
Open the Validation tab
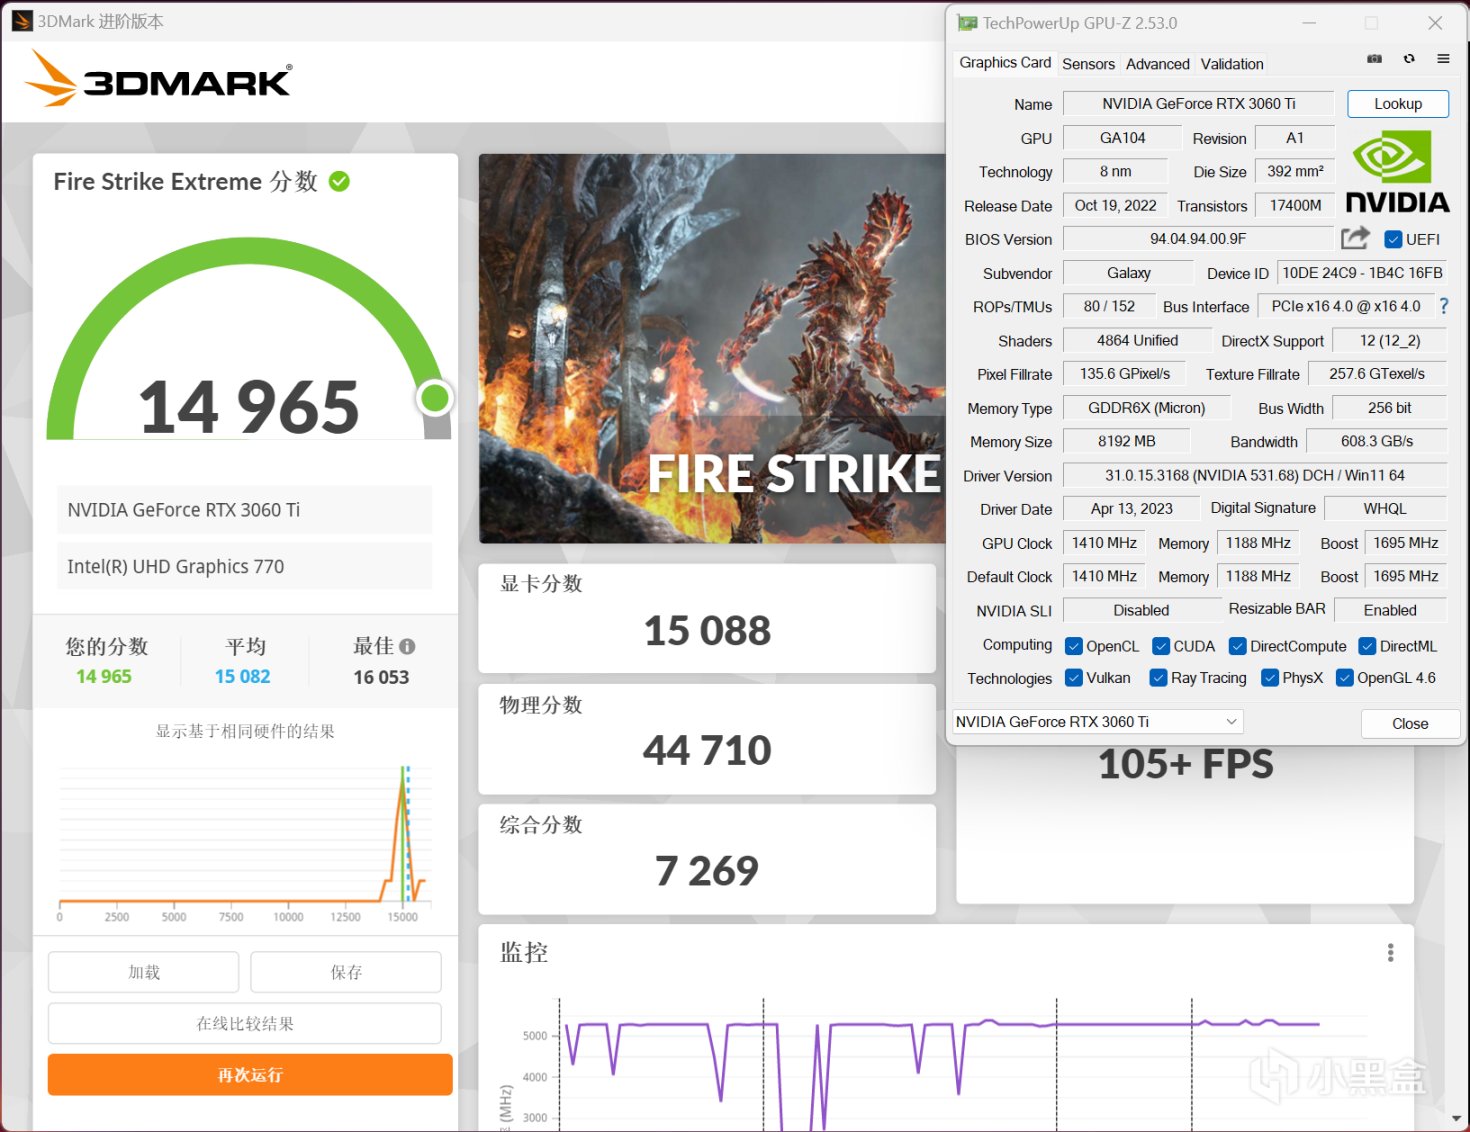coord(1232,64)
